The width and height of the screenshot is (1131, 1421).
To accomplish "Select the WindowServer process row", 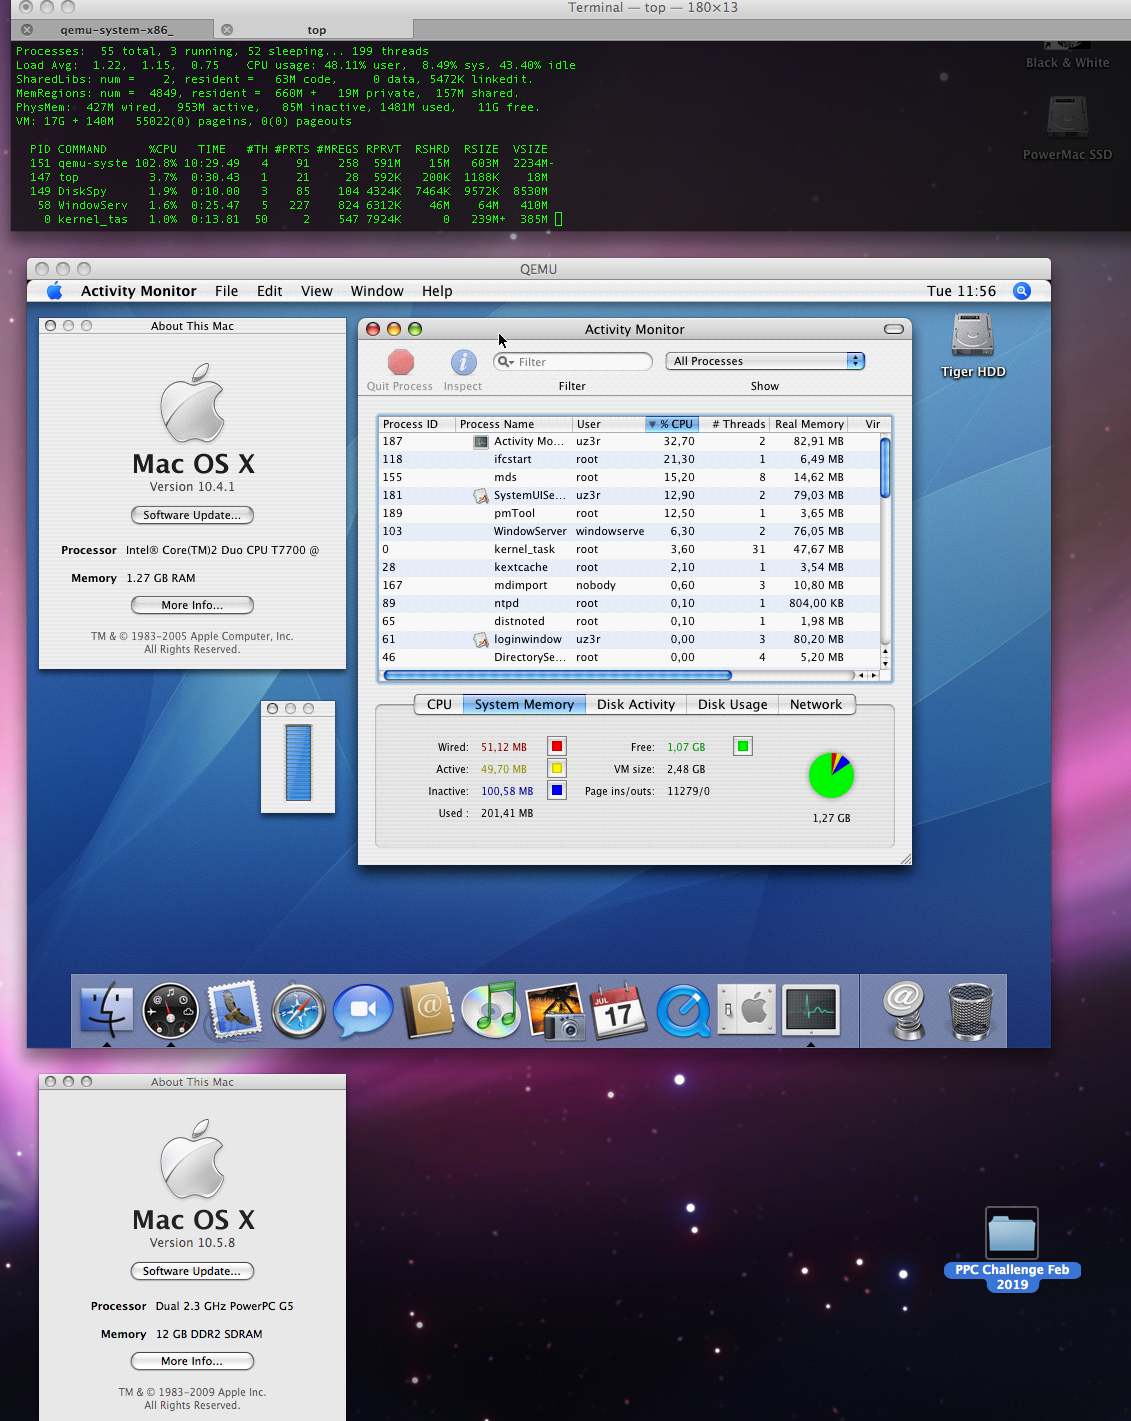I will pos(629,531).
